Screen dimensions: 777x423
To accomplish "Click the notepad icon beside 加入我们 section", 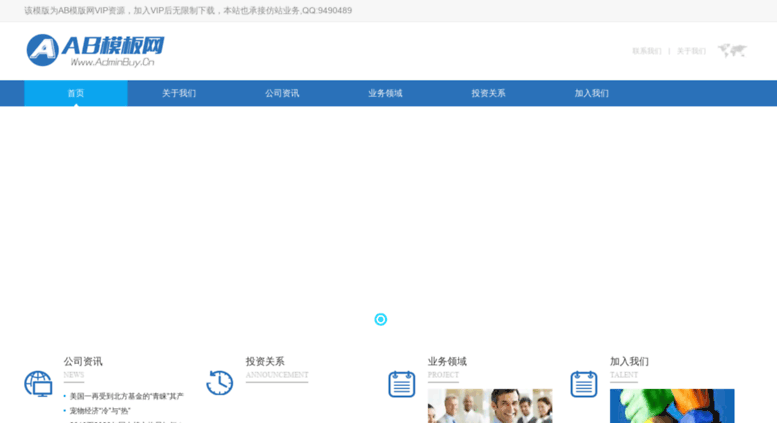I will [584, 384].
